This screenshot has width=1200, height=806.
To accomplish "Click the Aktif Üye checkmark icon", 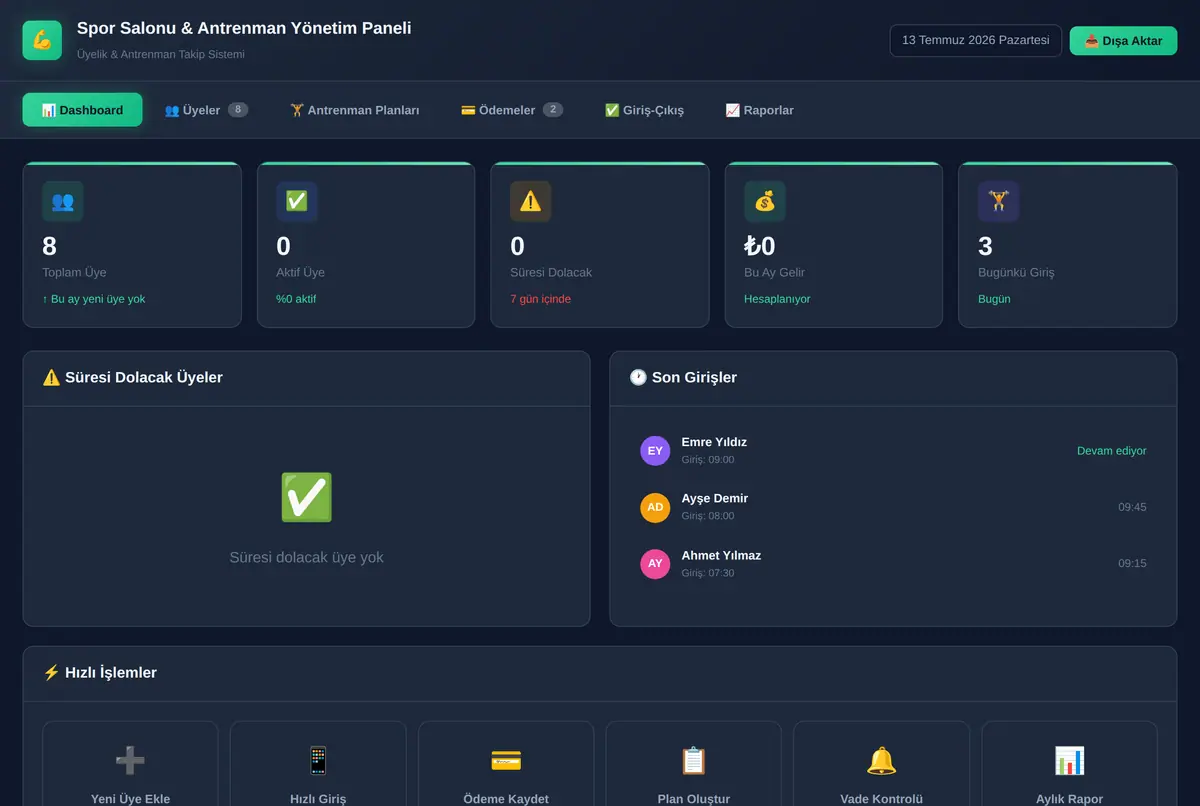I will click(x=297, y=201).
